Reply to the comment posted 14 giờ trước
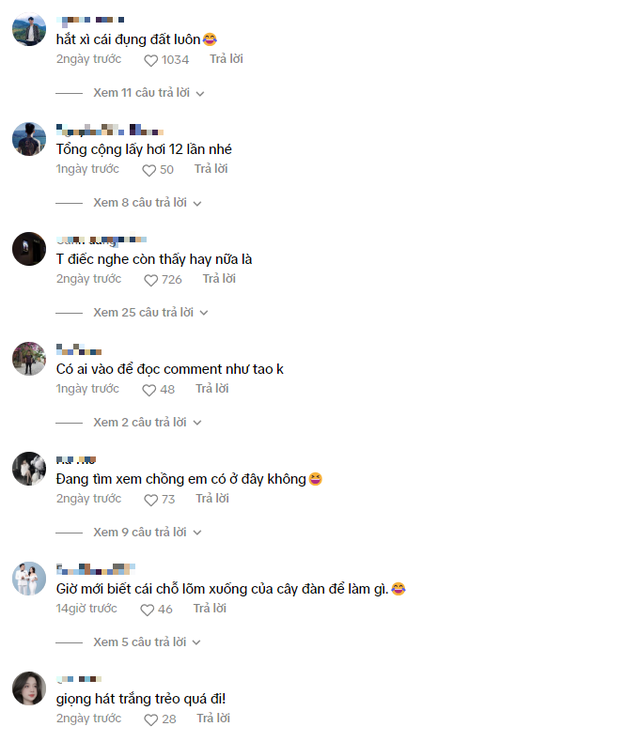640x742 pixels. [x=210, y=608]
